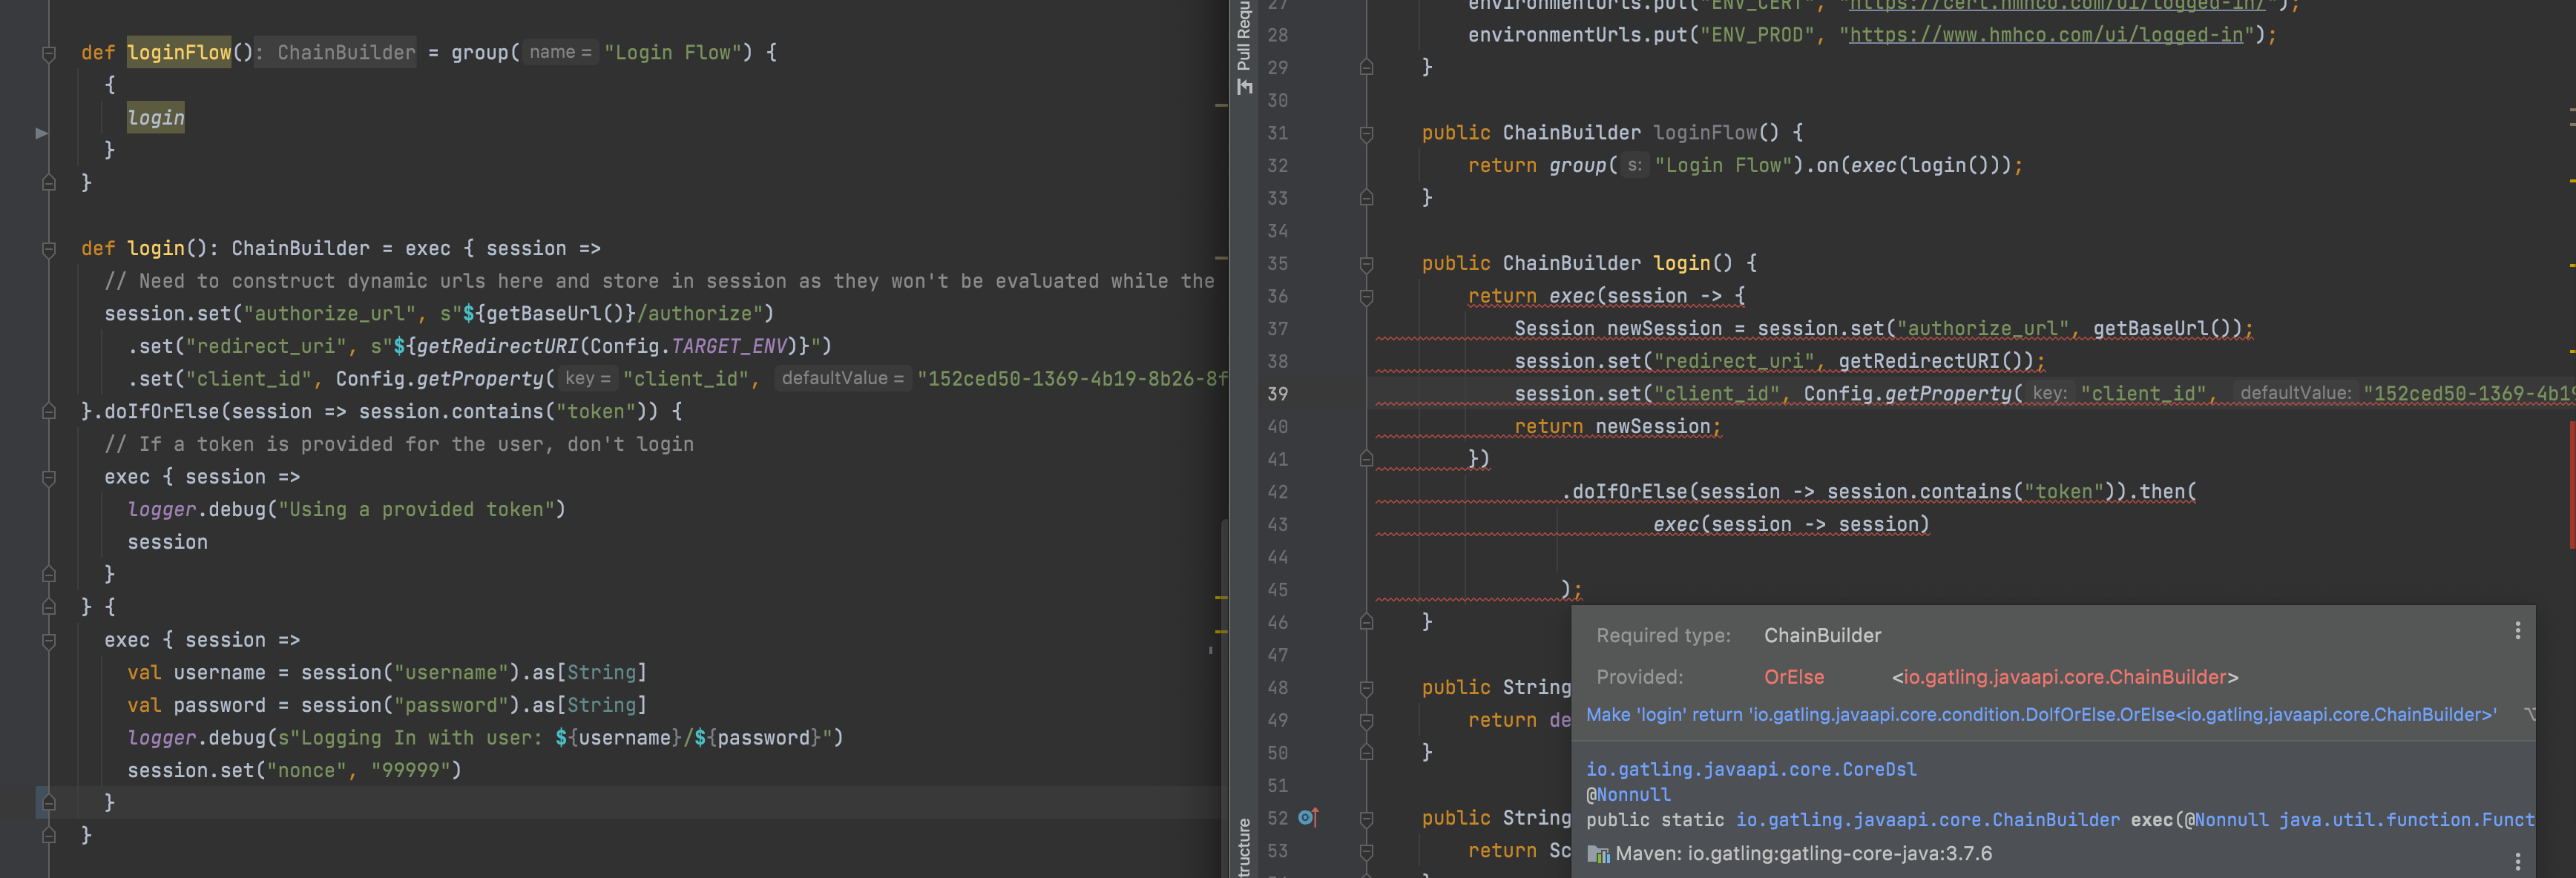Click line number 39 in the Java gutter
Image resolution: width=2576 pixels, height=878 pixels.
click(1277, 394)
